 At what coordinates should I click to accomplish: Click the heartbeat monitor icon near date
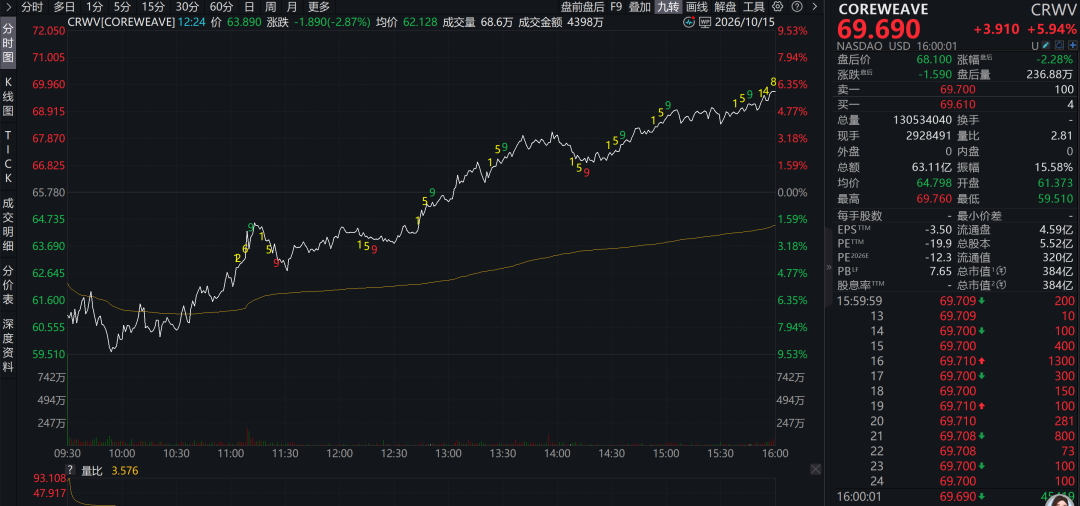[689, 22]
